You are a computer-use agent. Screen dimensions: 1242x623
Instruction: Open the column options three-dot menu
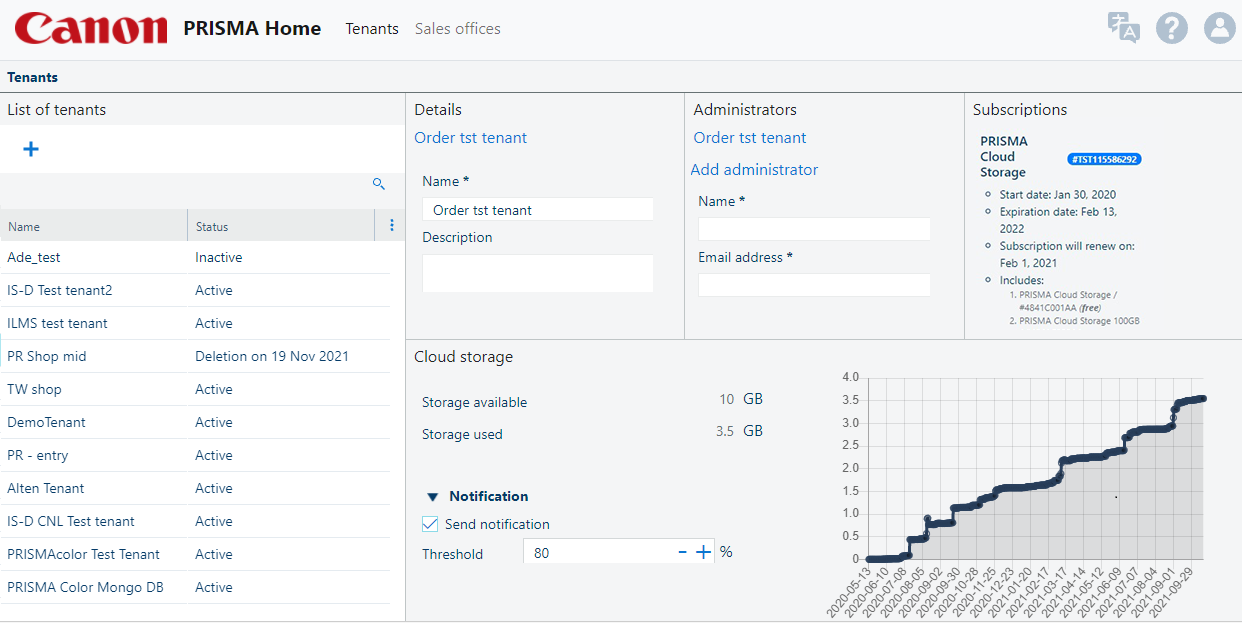[x=391, y=226]
